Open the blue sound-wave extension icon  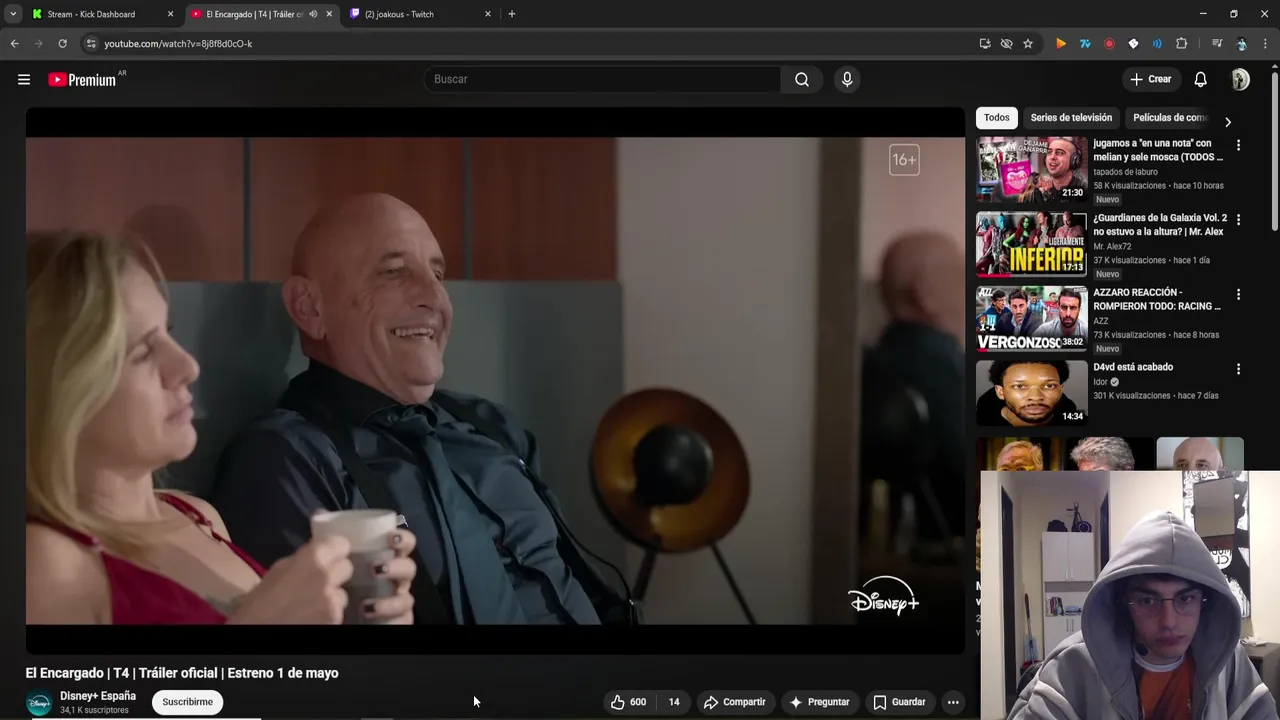(1157, 44)
